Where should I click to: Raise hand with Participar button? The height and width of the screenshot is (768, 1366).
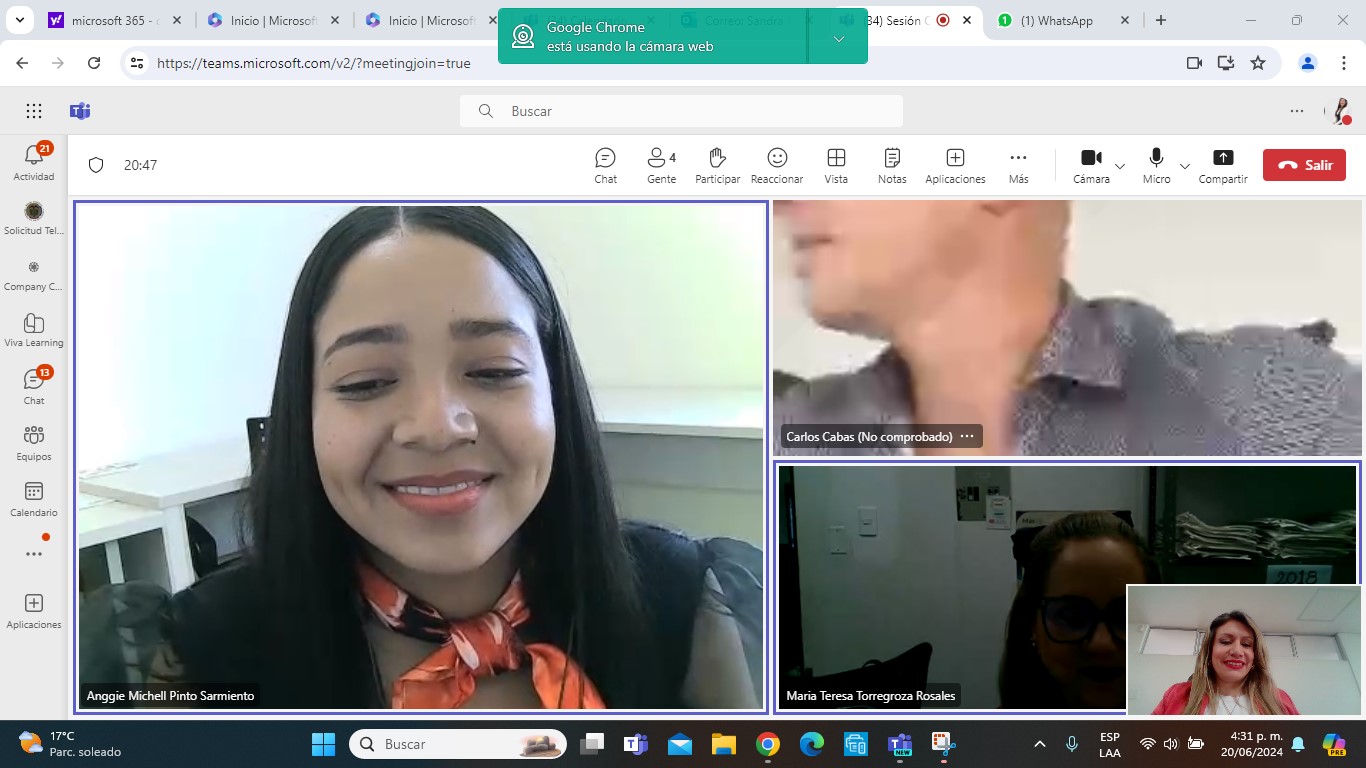(717, 166)
